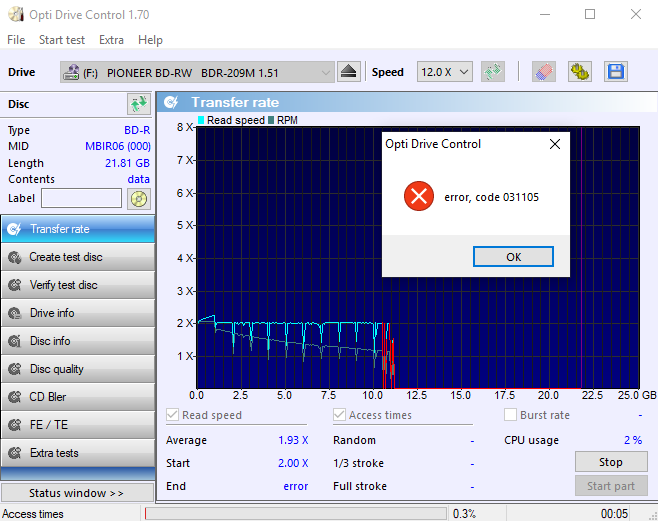
Task: Open the options gear icon
Action: pyautogui.click(x=580, y=72)
